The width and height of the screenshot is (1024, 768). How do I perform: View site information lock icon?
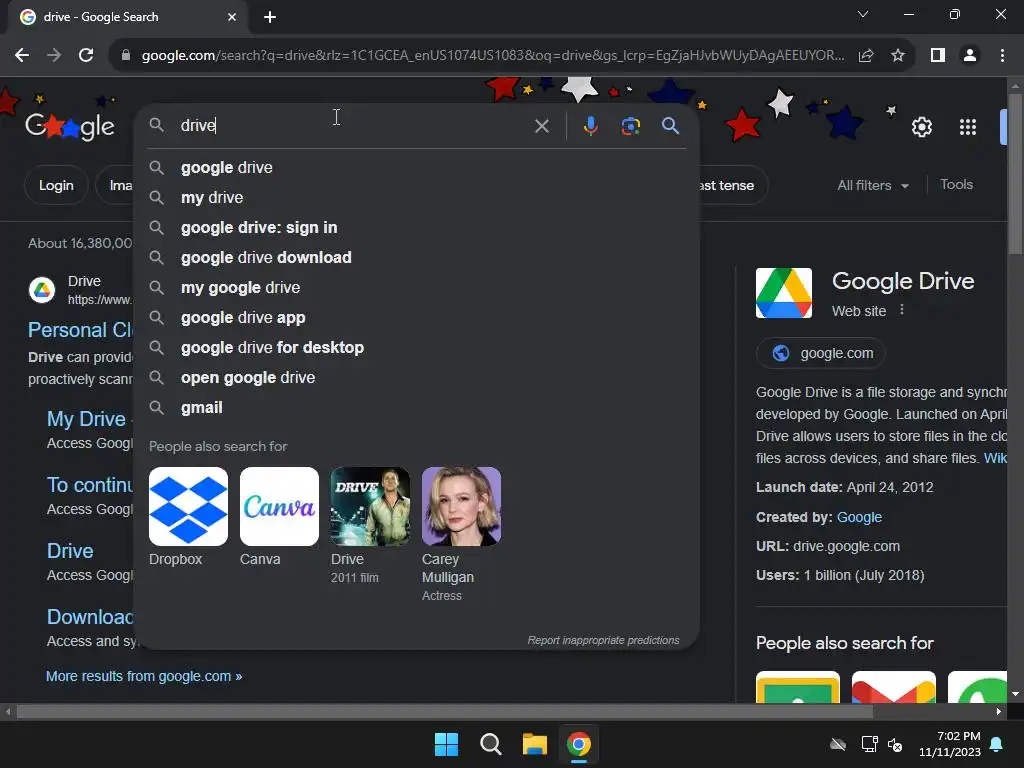(x=126, y=56)
